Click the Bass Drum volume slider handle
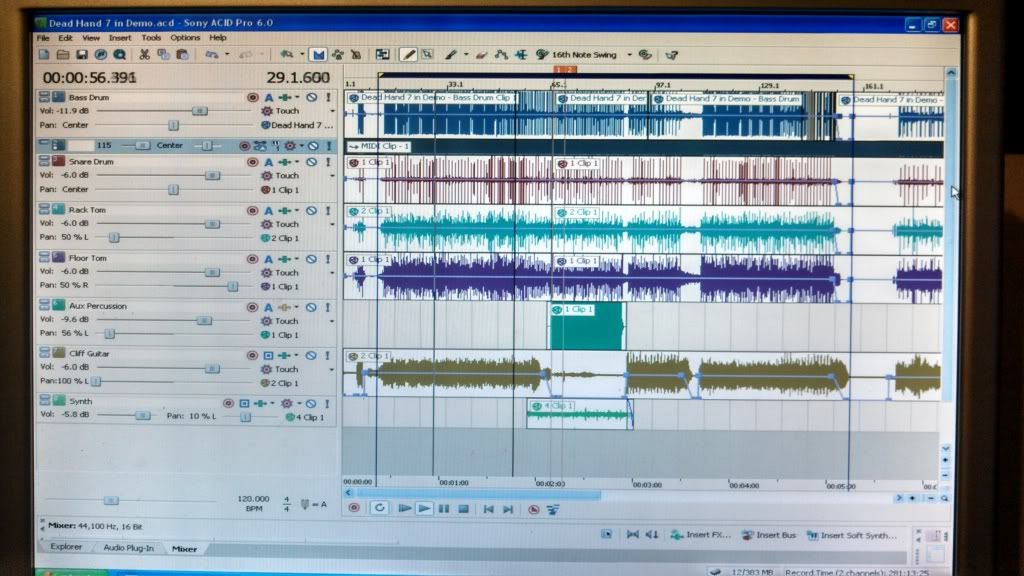The image size is (1024, 576). click(199, 111)
